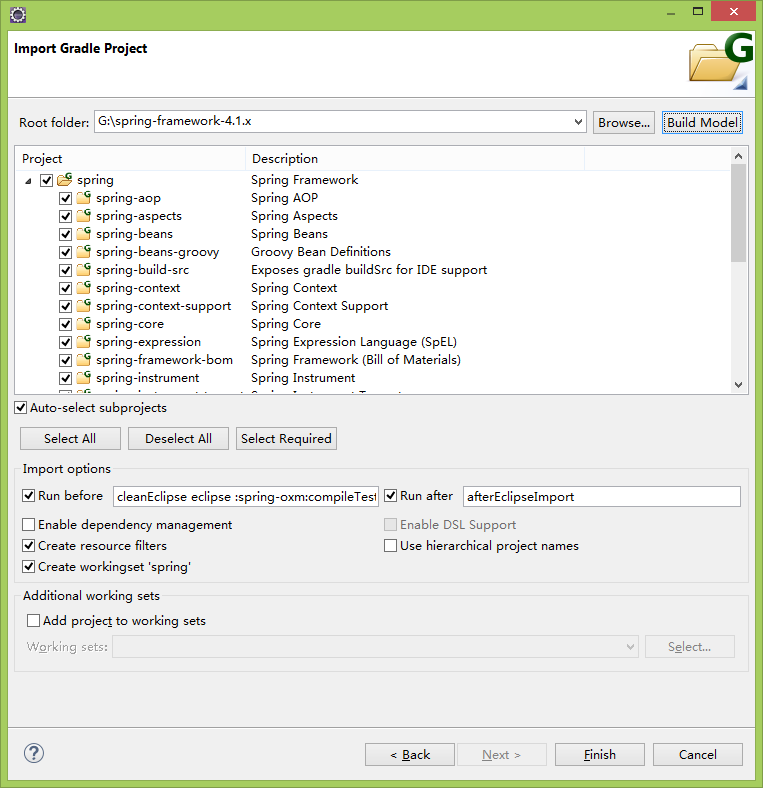Toggle Create workingset 'spring' checkbox
763x788 pixels.
coord(29,567)
